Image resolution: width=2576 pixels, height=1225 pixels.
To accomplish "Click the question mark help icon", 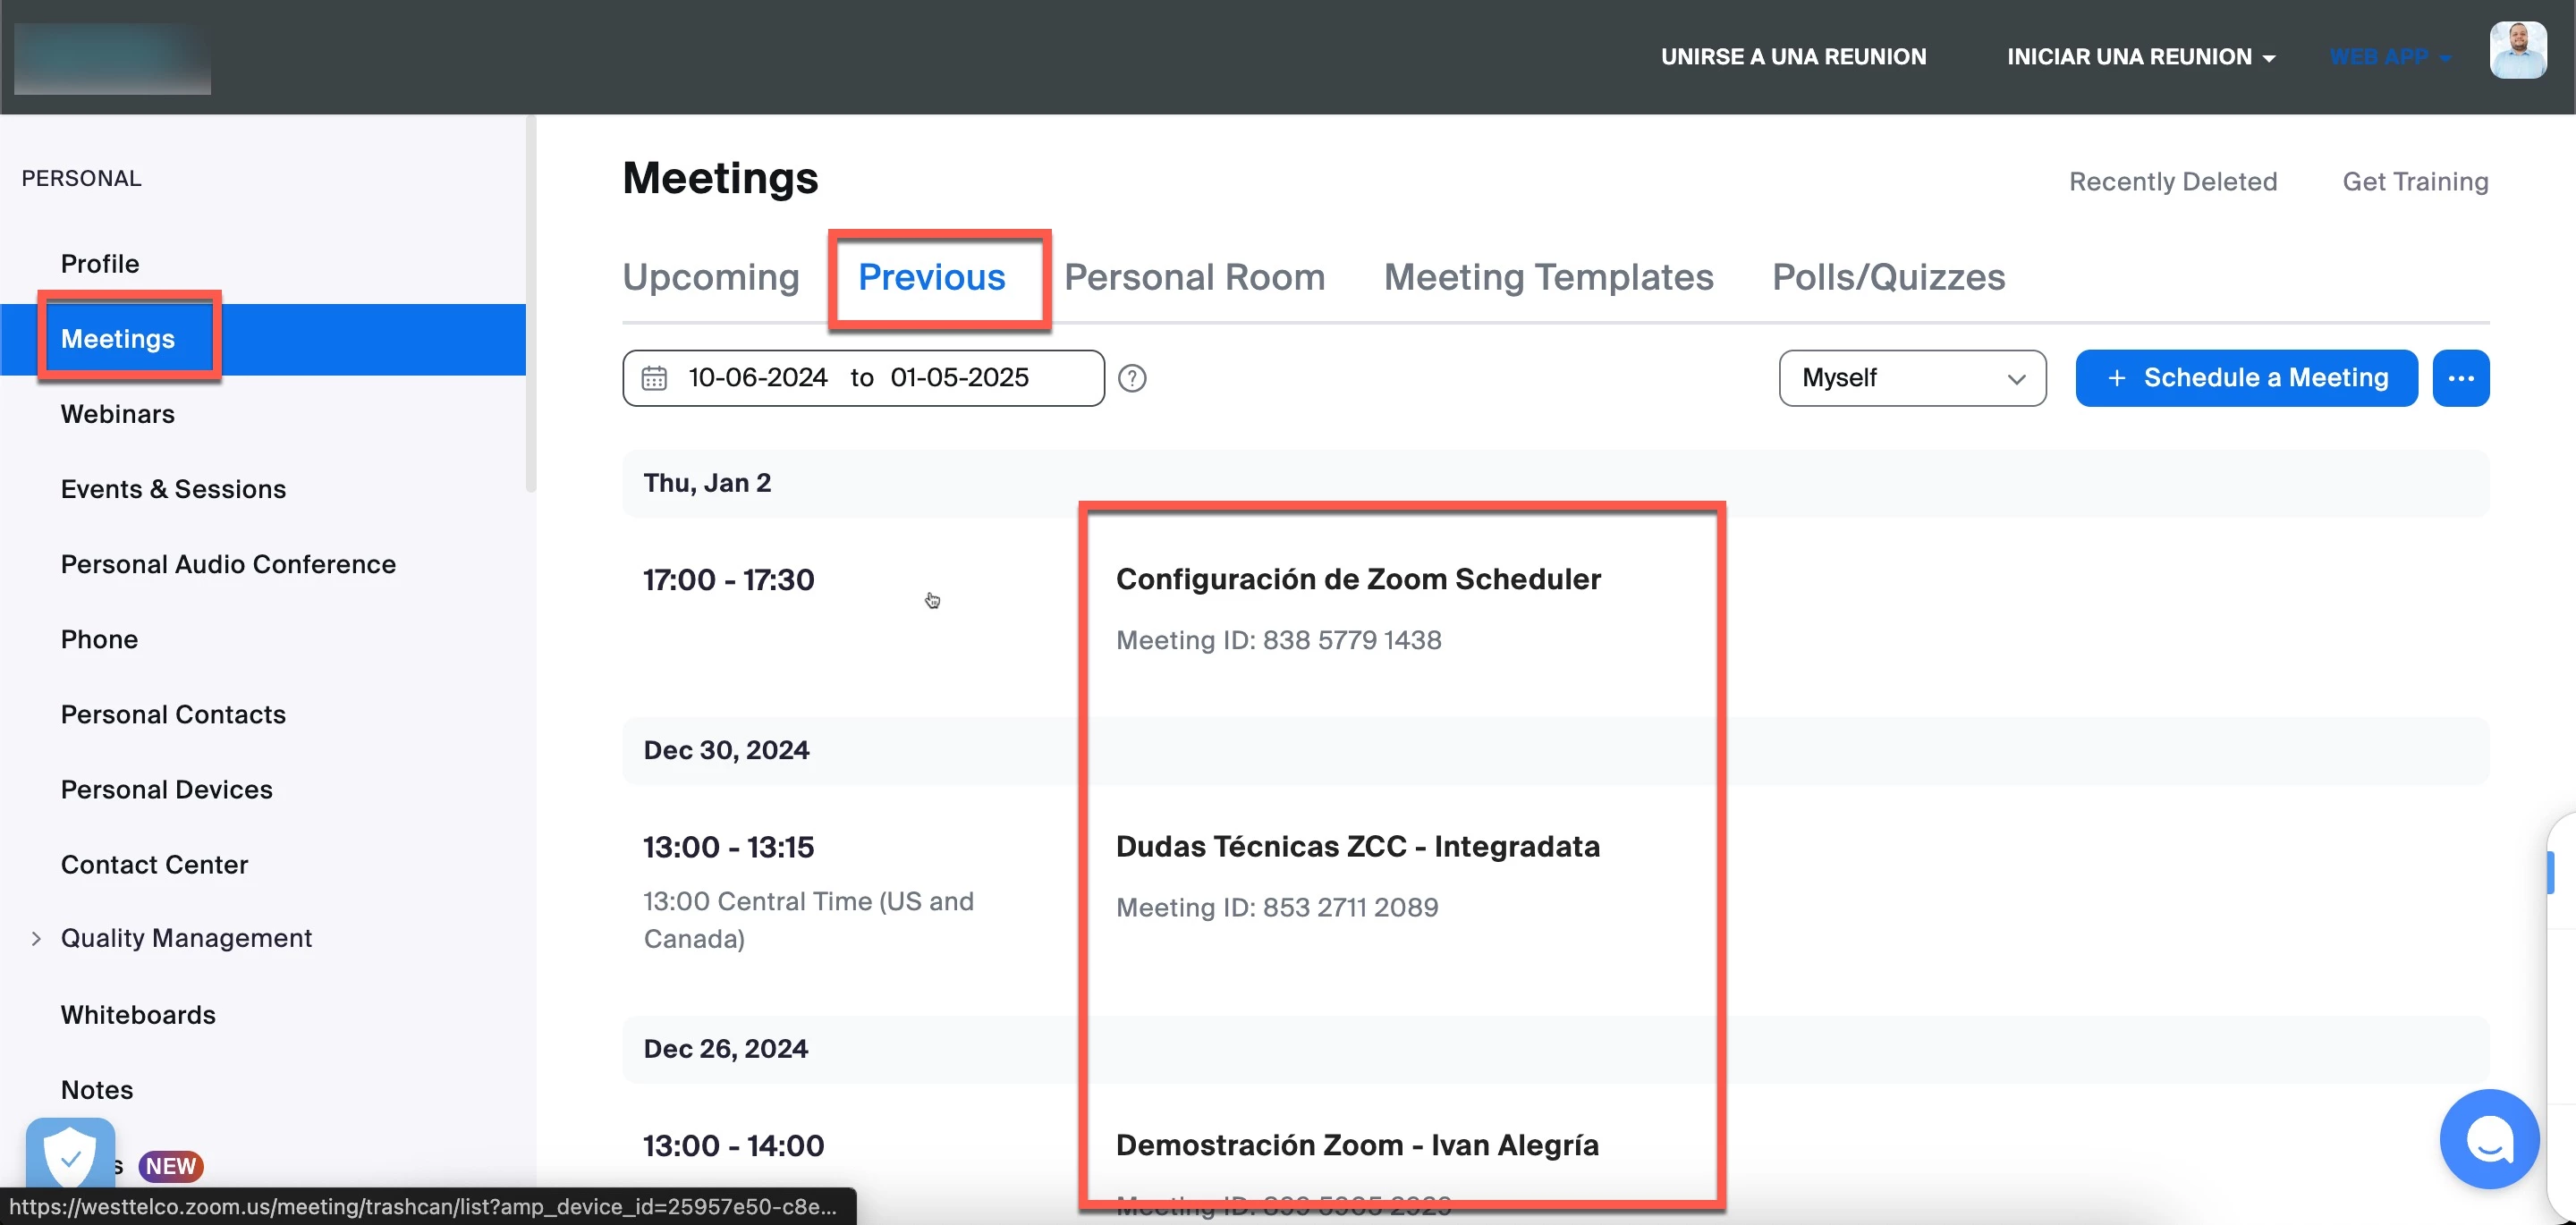I will tap(1132, 378).
